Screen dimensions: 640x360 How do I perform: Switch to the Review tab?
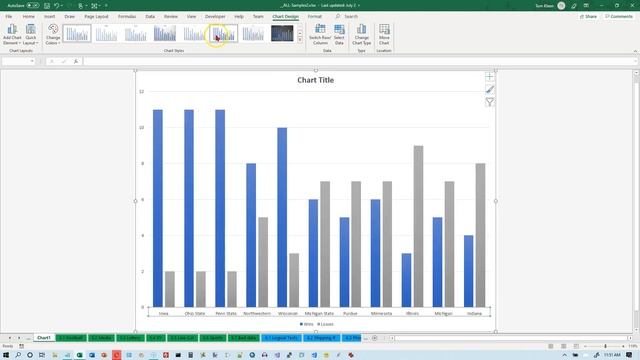coord(171,16)
